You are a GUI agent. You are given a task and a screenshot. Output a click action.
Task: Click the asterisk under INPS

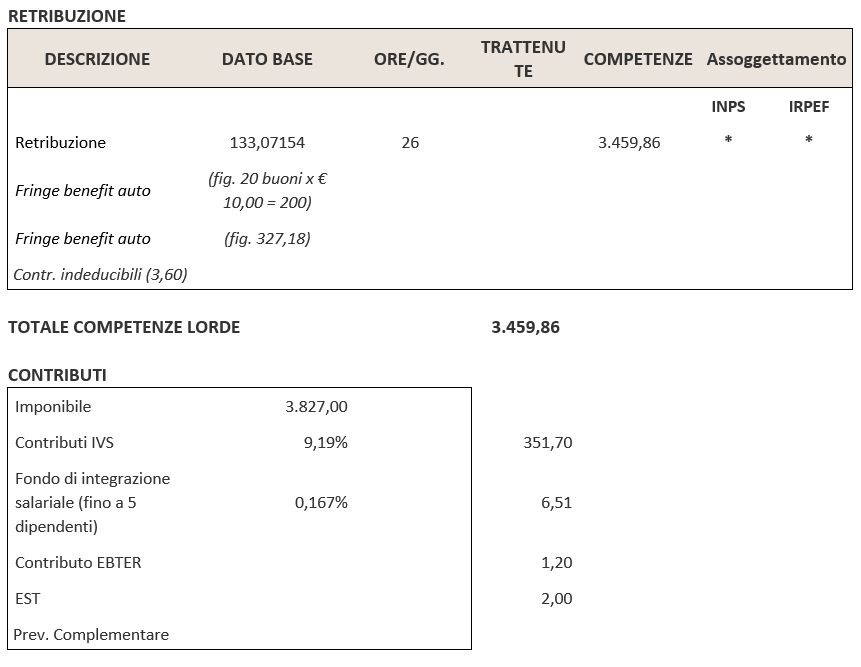click(x=728, y=141)
